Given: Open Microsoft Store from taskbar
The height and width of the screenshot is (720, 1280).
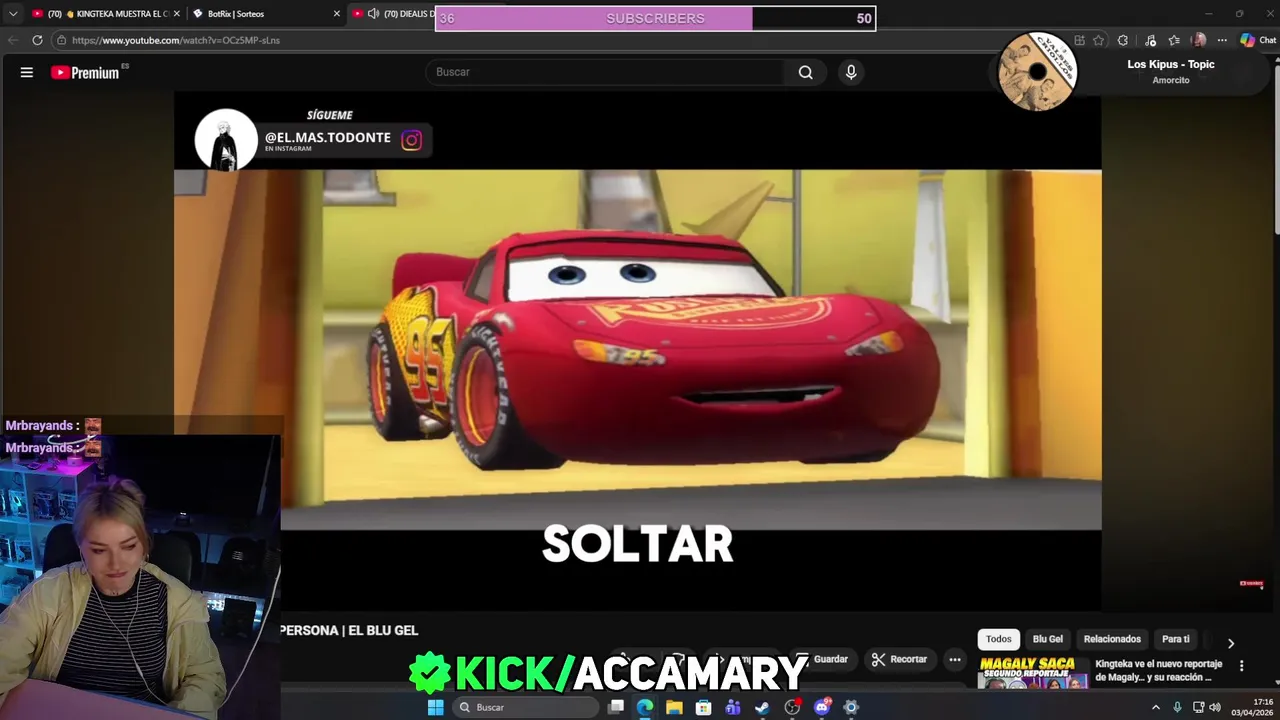Looking at the screenshot, I should (x=703, y=707).
